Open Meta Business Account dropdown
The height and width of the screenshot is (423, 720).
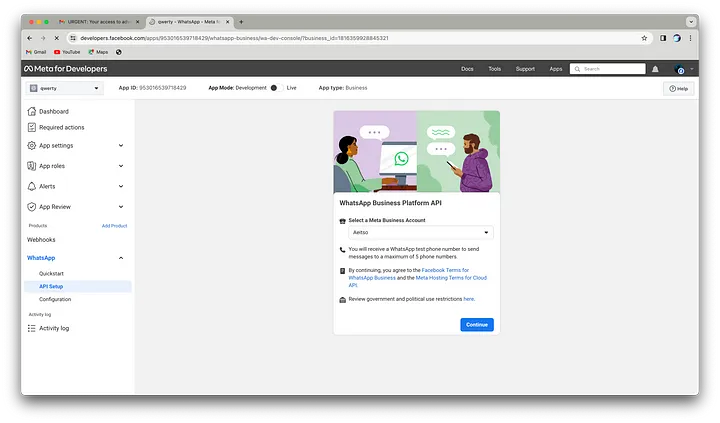tap(421, 232)
